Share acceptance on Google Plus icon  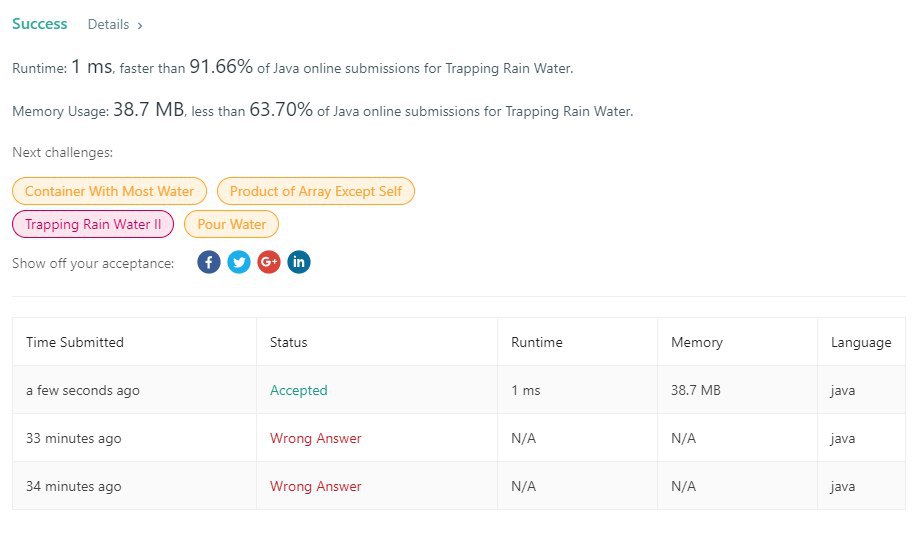pos(269,262)
